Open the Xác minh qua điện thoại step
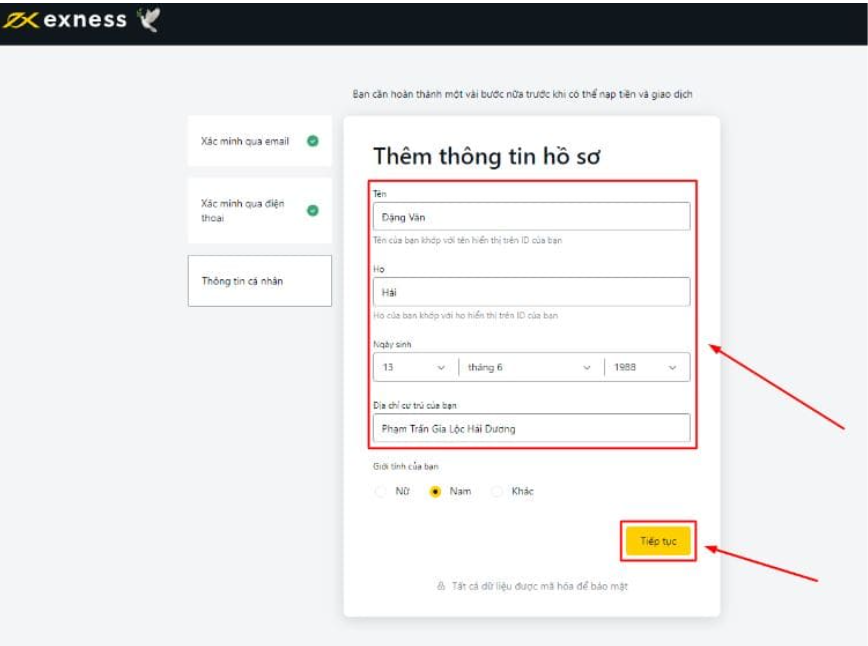This screenshot has width=868, height=646. pos(245,210)
